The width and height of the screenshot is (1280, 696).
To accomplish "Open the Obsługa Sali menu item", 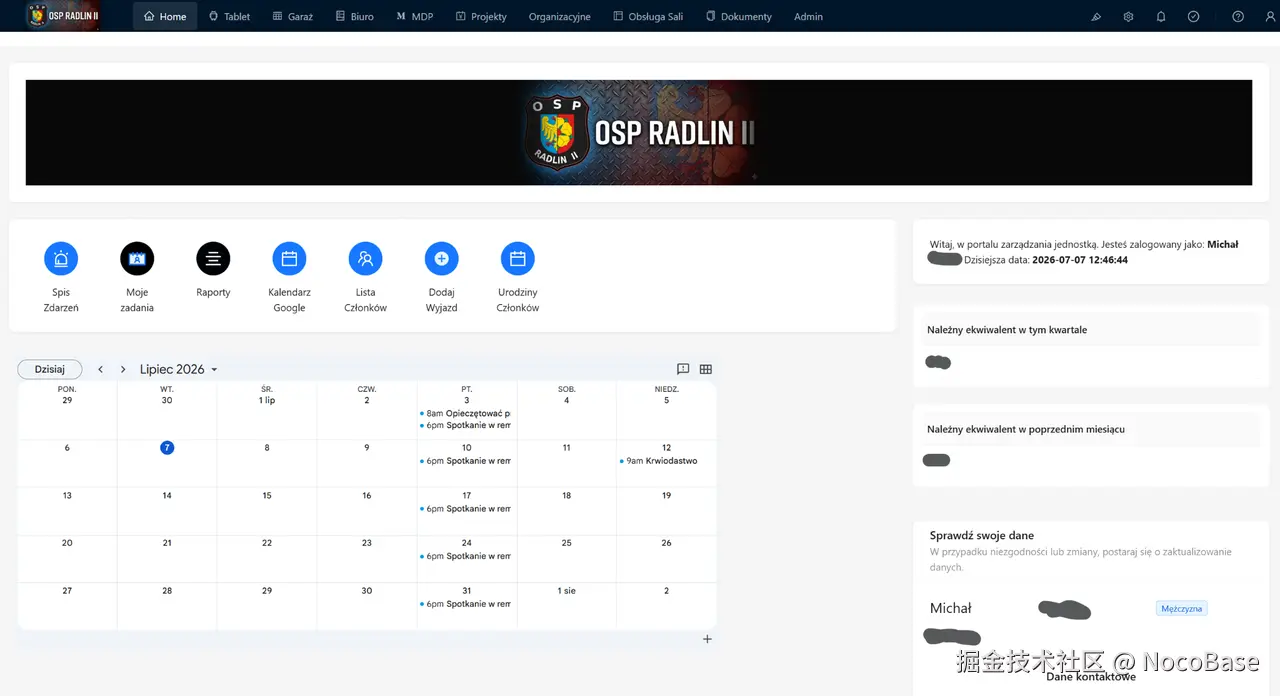I will pos(648,17).
